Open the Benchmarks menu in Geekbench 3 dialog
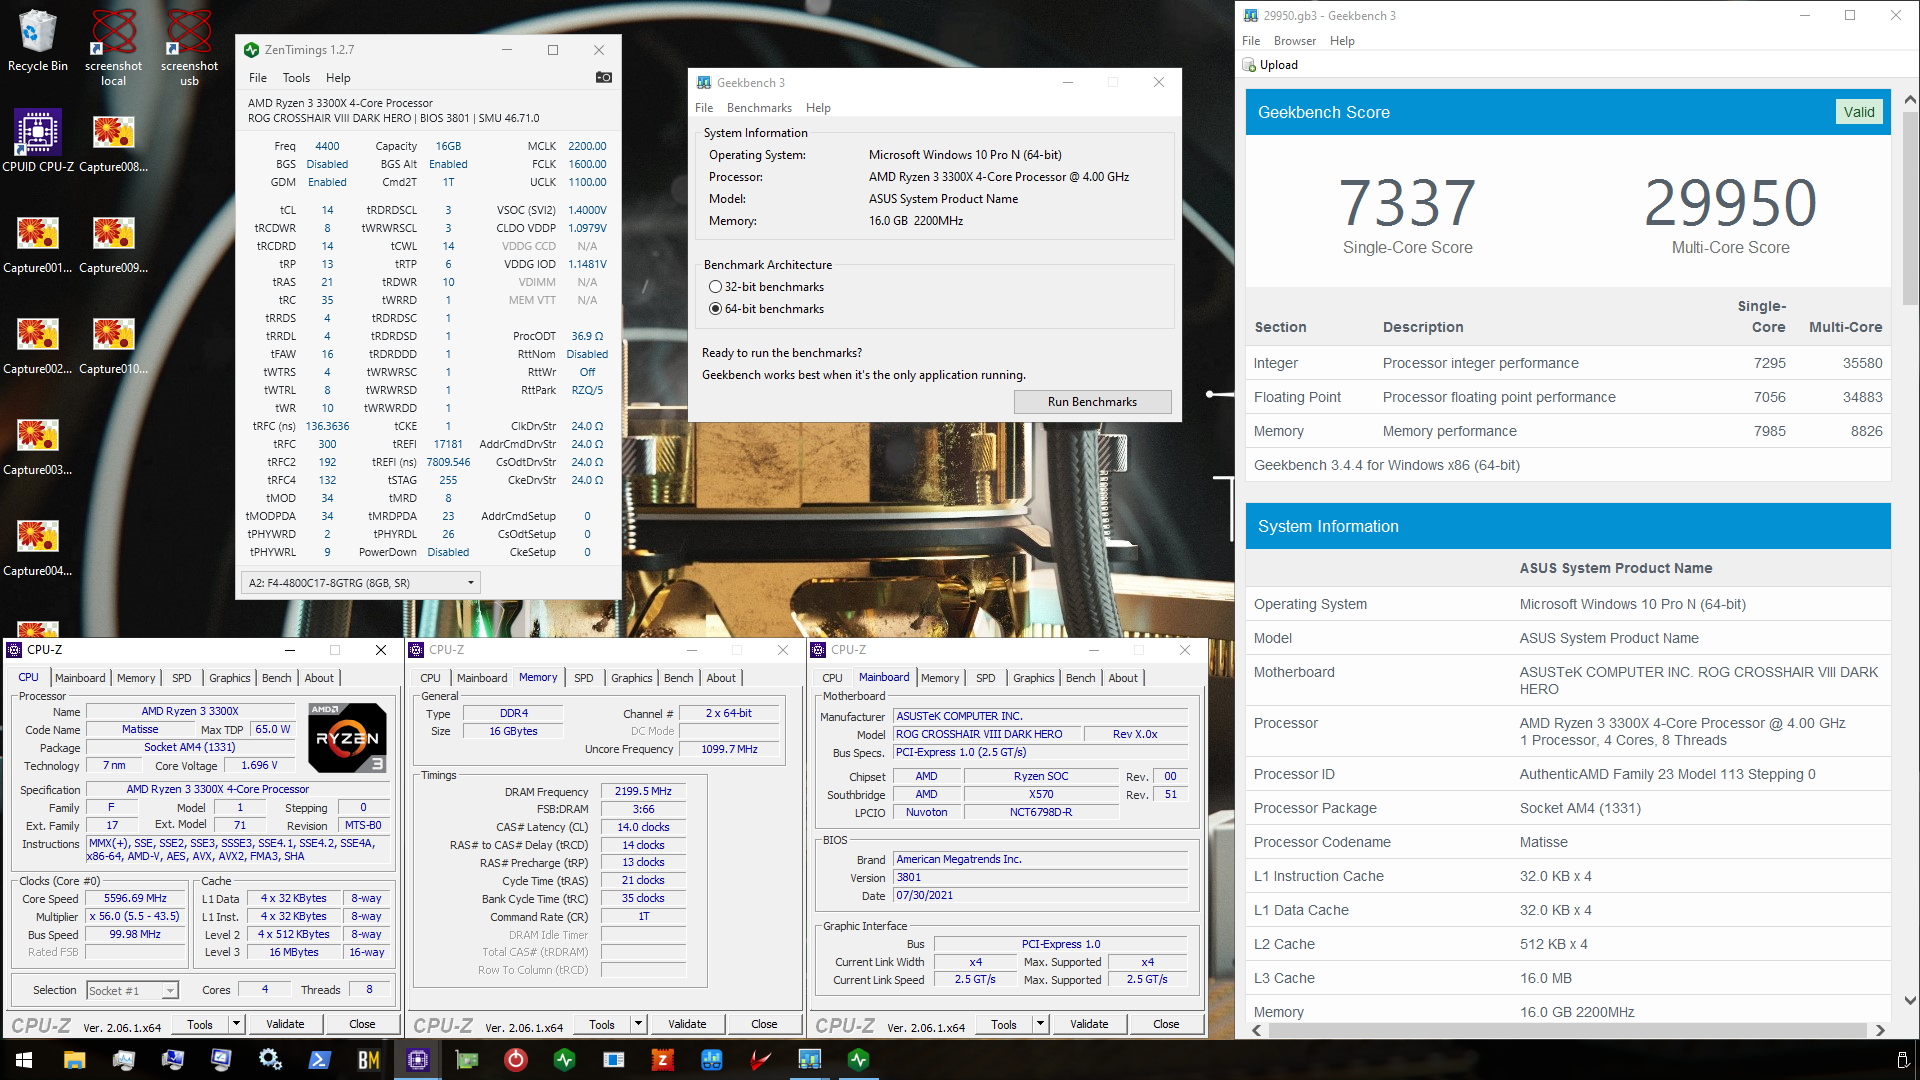1920x1080 pixels. coord(759,108)
